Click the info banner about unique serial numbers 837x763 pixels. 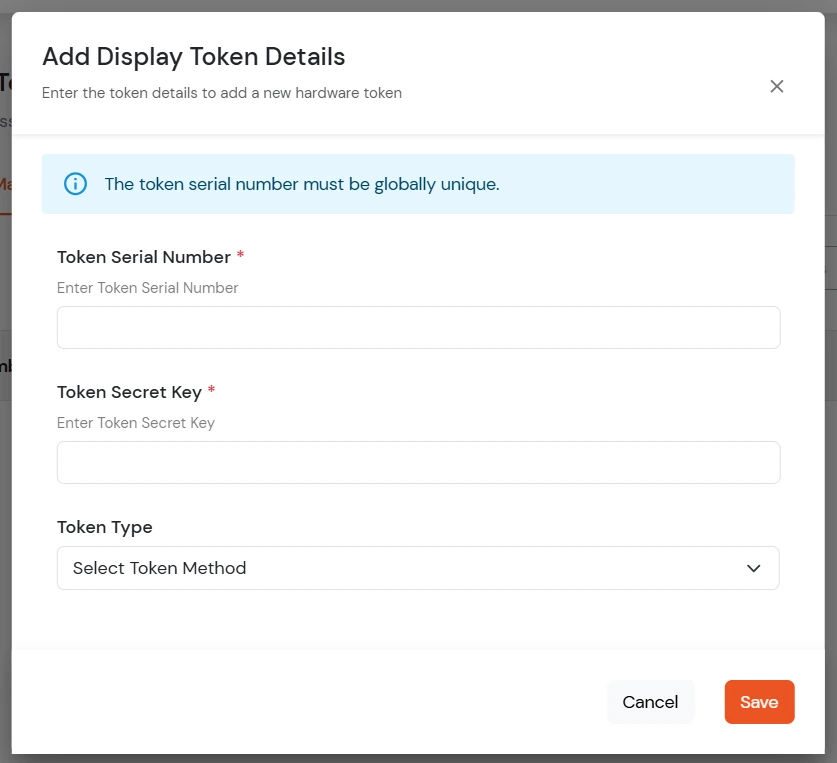(x=418, y=185)
